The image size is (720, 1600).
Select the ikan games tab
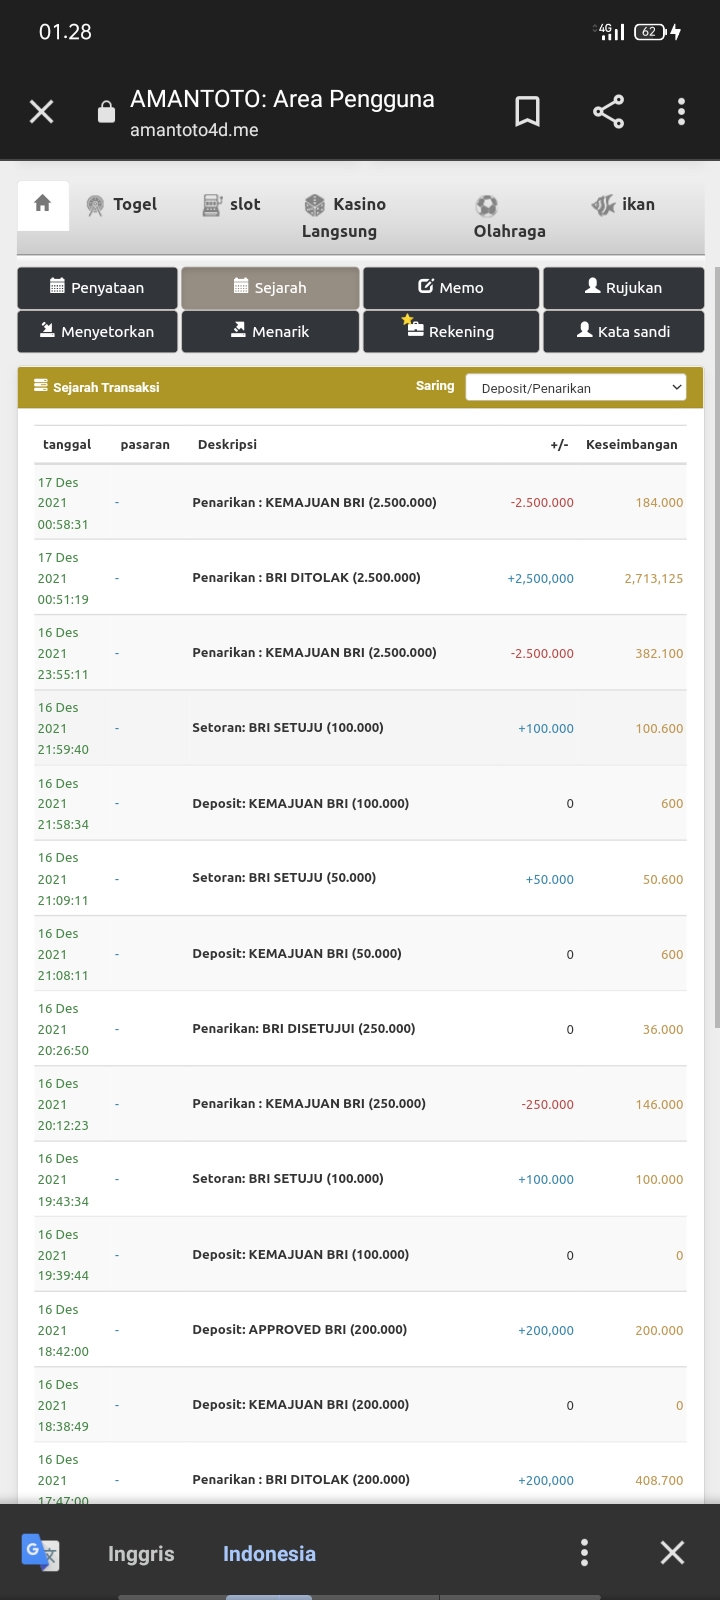[623, 205]
